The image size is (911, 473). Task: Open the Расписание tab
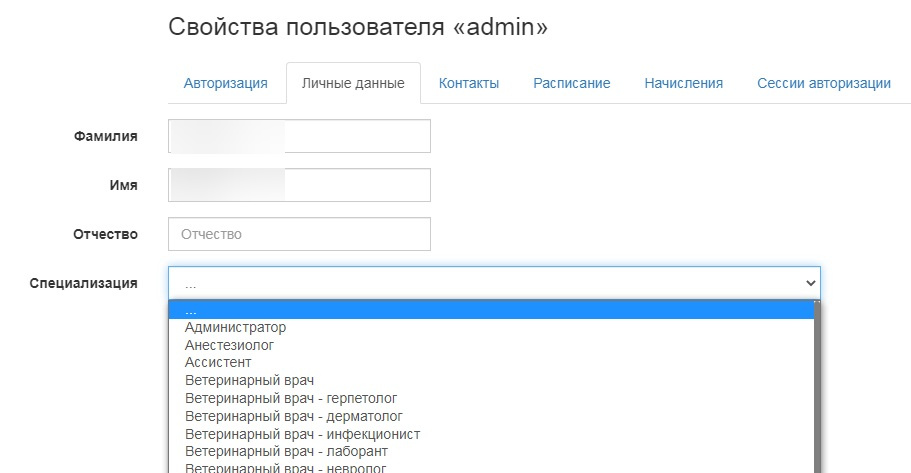point(572,83)
